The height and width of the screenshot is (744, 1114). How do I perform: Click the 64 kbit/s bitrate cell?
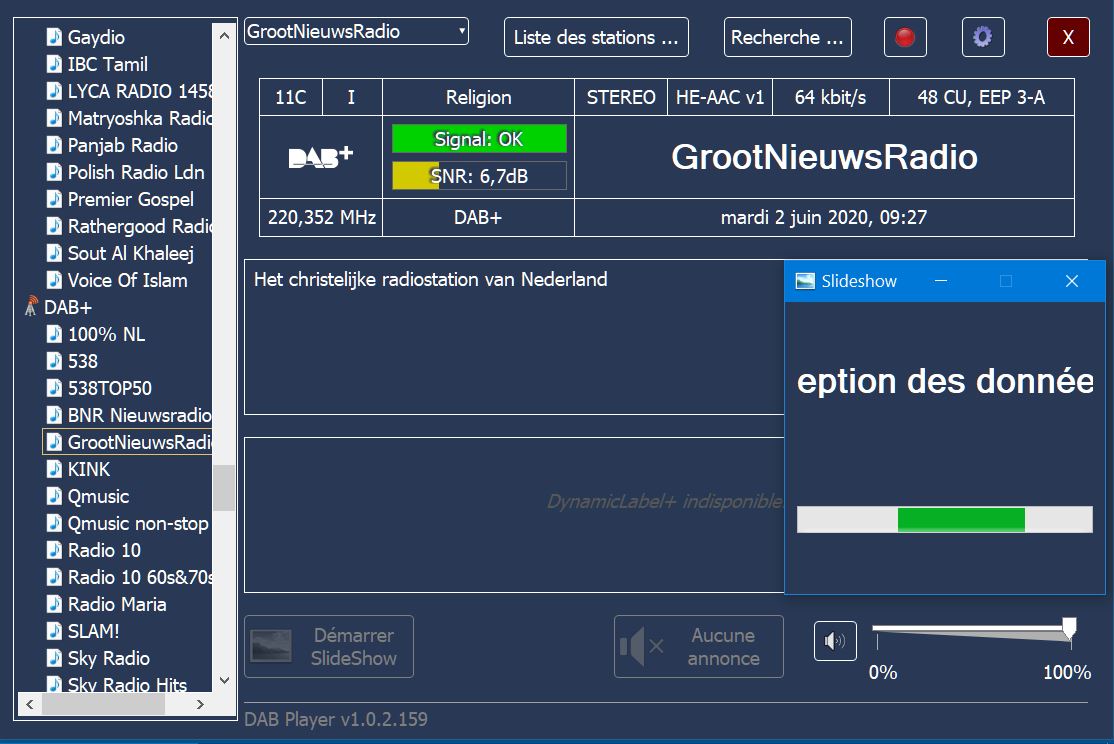pos(831,97)
